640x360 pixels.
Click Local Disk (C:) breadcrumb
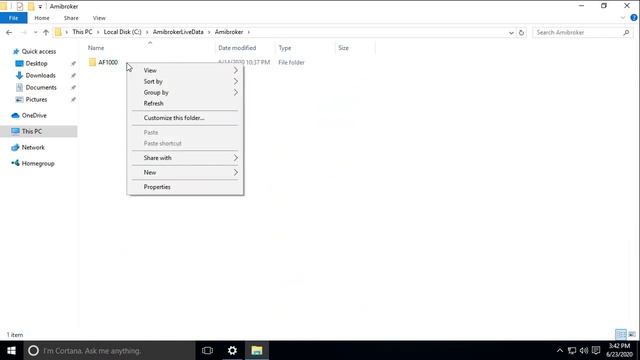pos(122,32)
